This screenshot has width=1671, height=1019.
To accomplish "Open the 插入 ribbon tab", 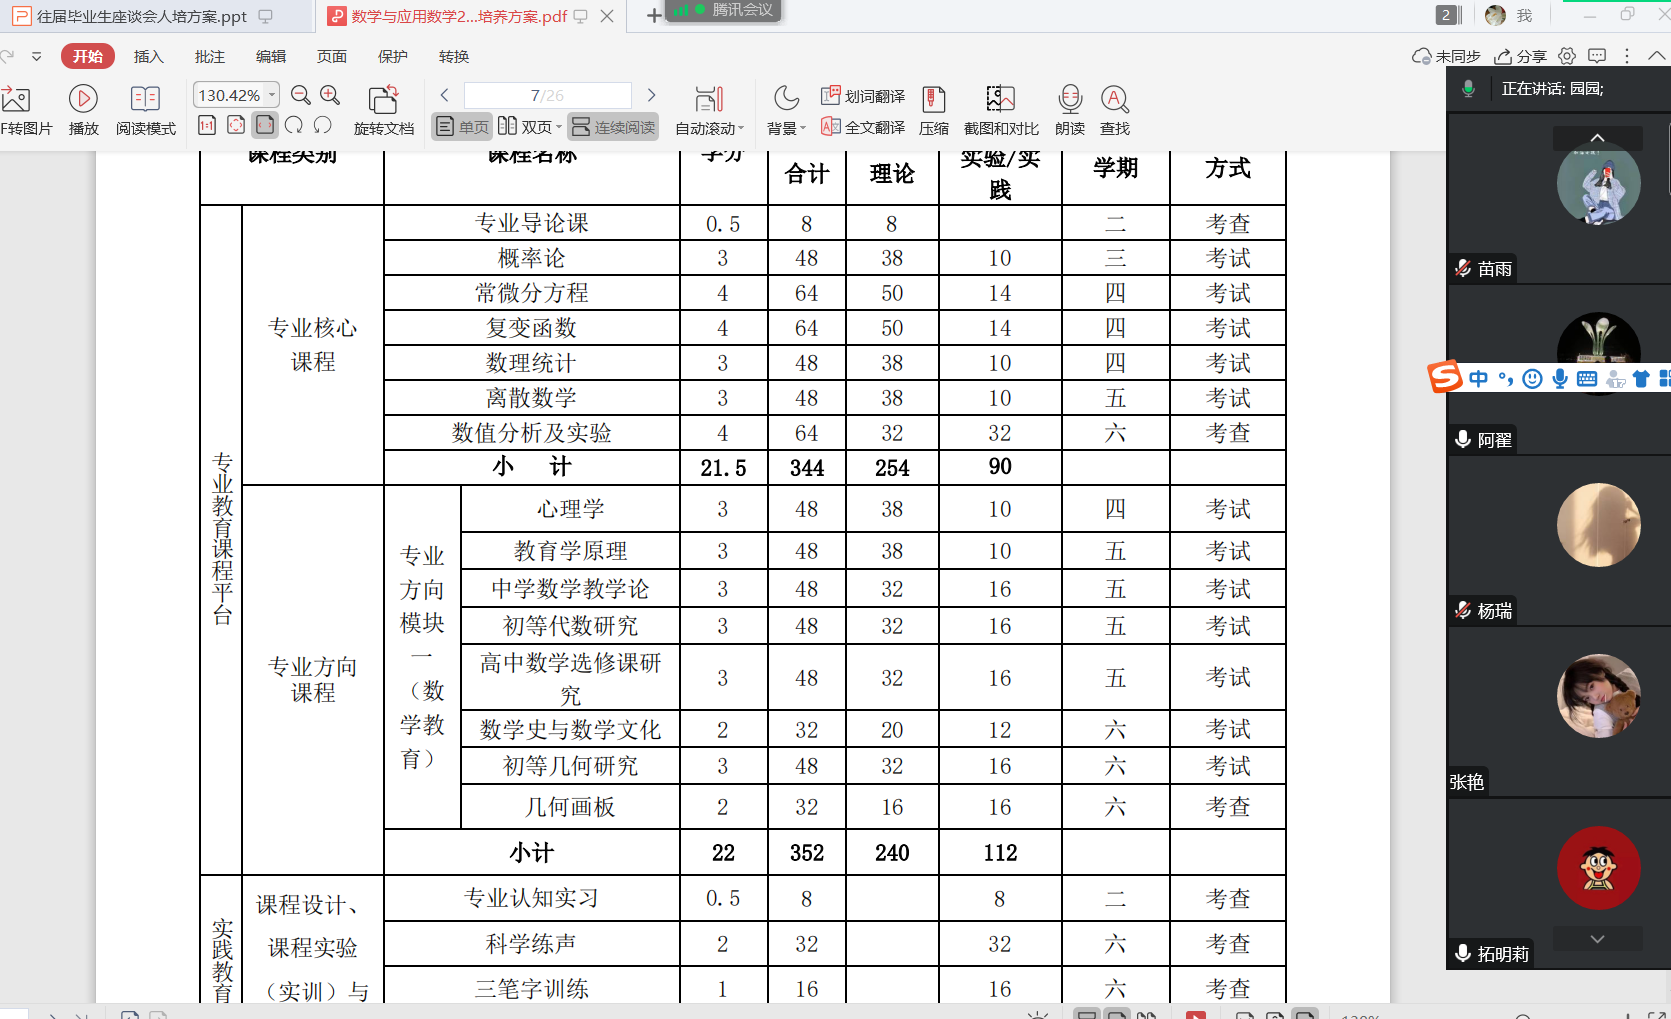I will pos(148,56).
